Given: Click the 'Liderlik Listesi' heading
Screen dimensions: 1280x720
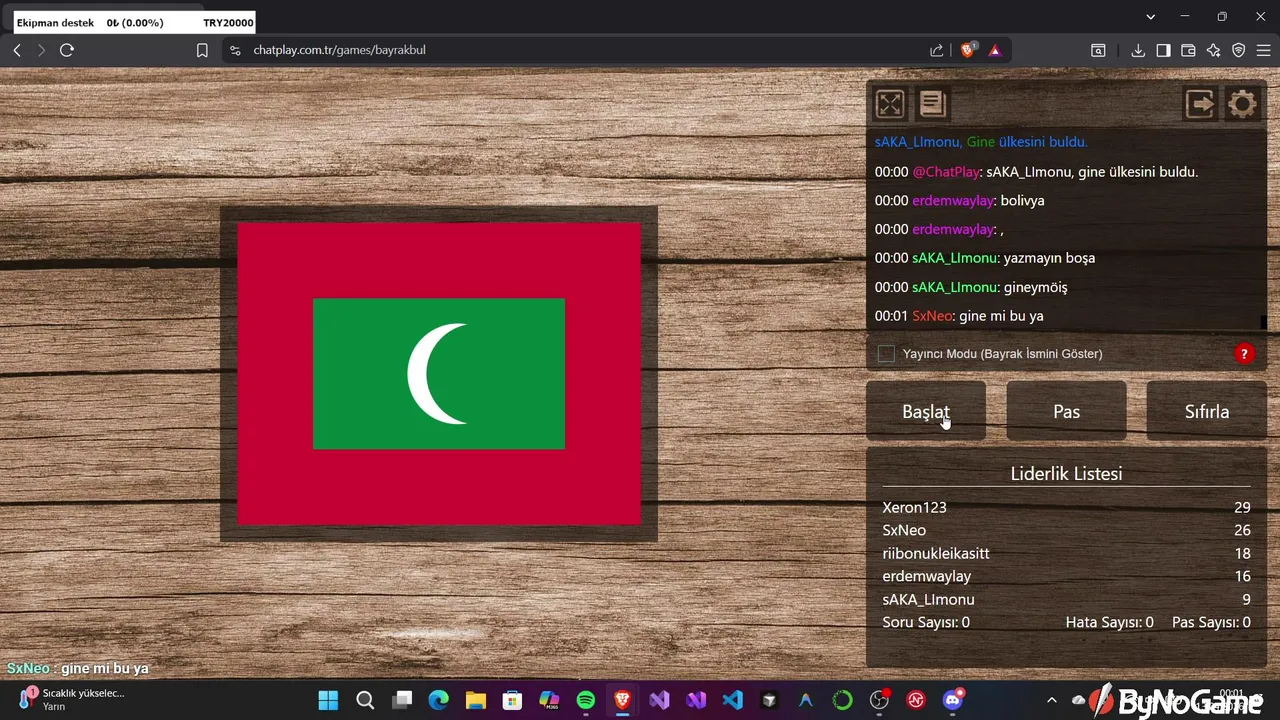Looking at the screenshot, I should pyautogui.click(x=1066, y=474).
